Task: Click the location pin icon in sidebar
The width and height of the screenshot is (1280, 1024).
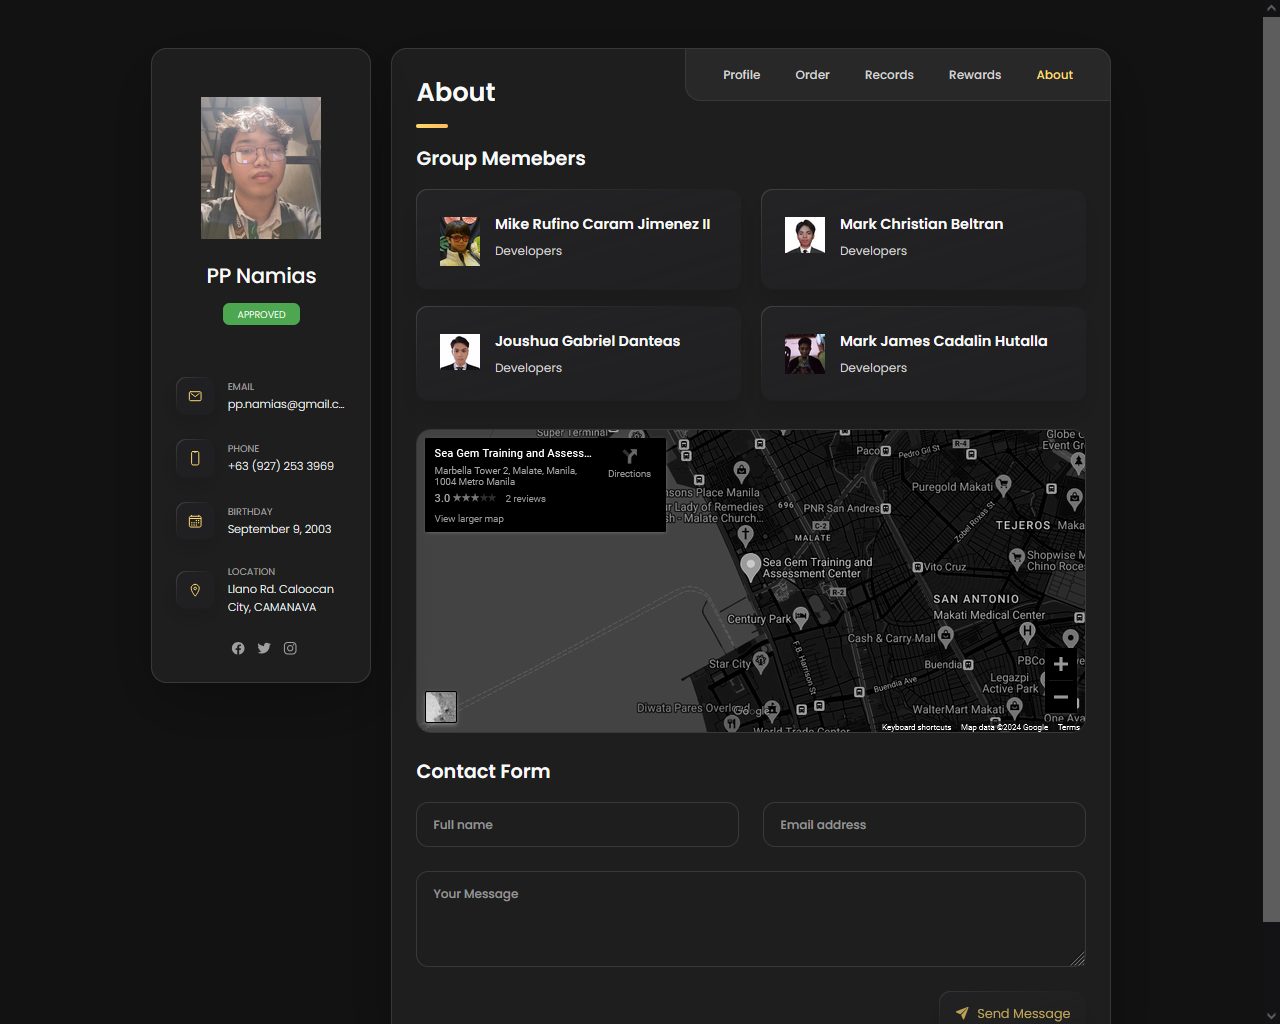Action: (x=195, y=590)
